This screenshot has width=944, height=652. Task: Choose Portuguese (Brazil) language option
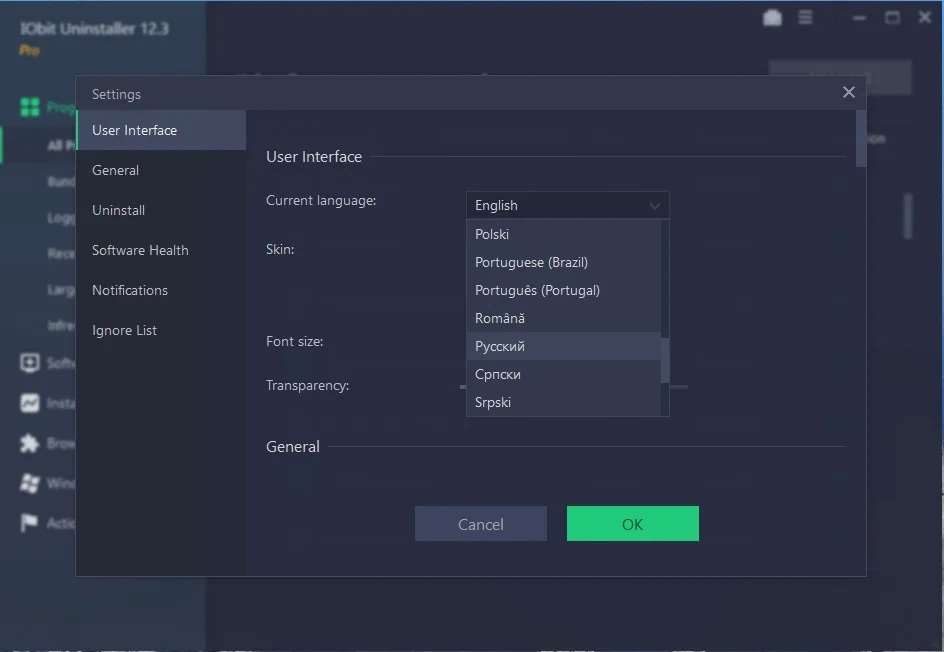[x=564, y=262]
